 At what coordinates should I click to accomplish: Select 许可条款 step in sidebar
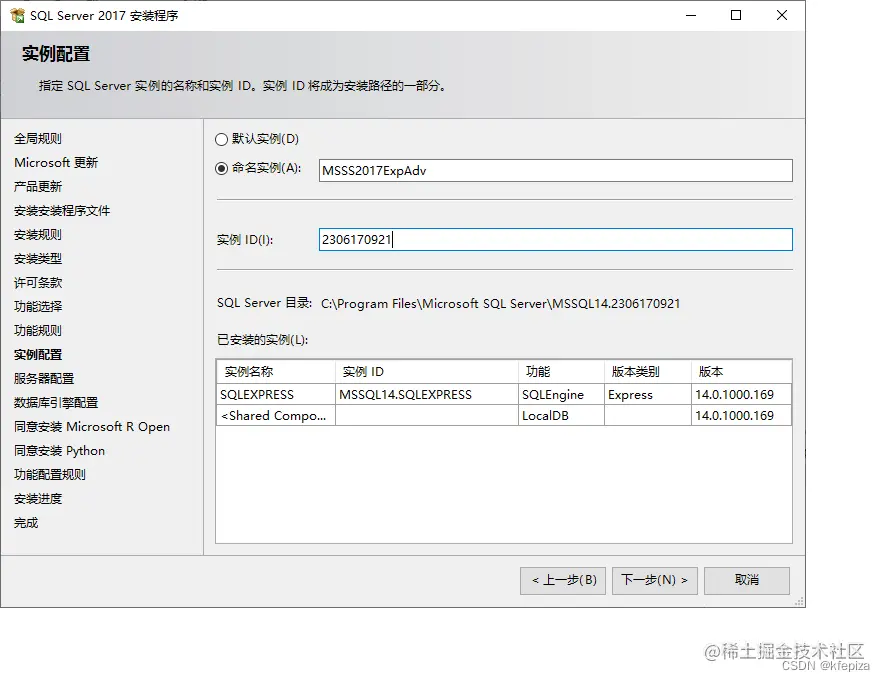click(38, 282)
